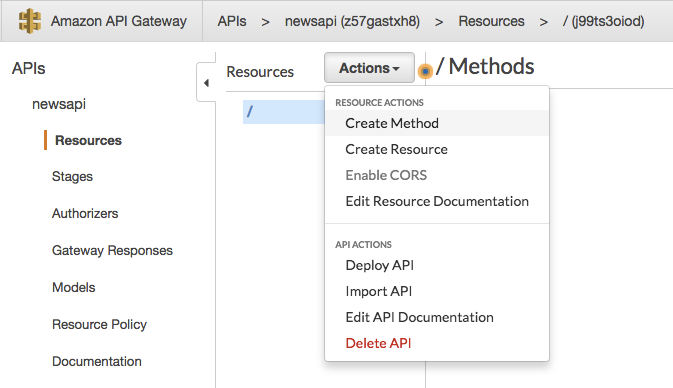Go to the Resources breadcrumb link
The width and height of the screenshot is (673, 388).
point(491,21)
